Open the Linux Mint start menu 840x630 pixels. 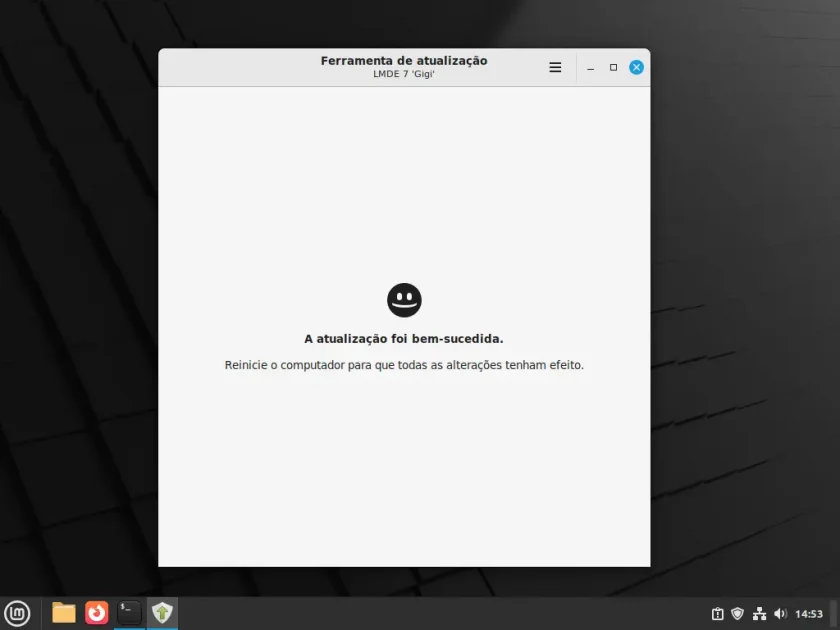(17, 613)
